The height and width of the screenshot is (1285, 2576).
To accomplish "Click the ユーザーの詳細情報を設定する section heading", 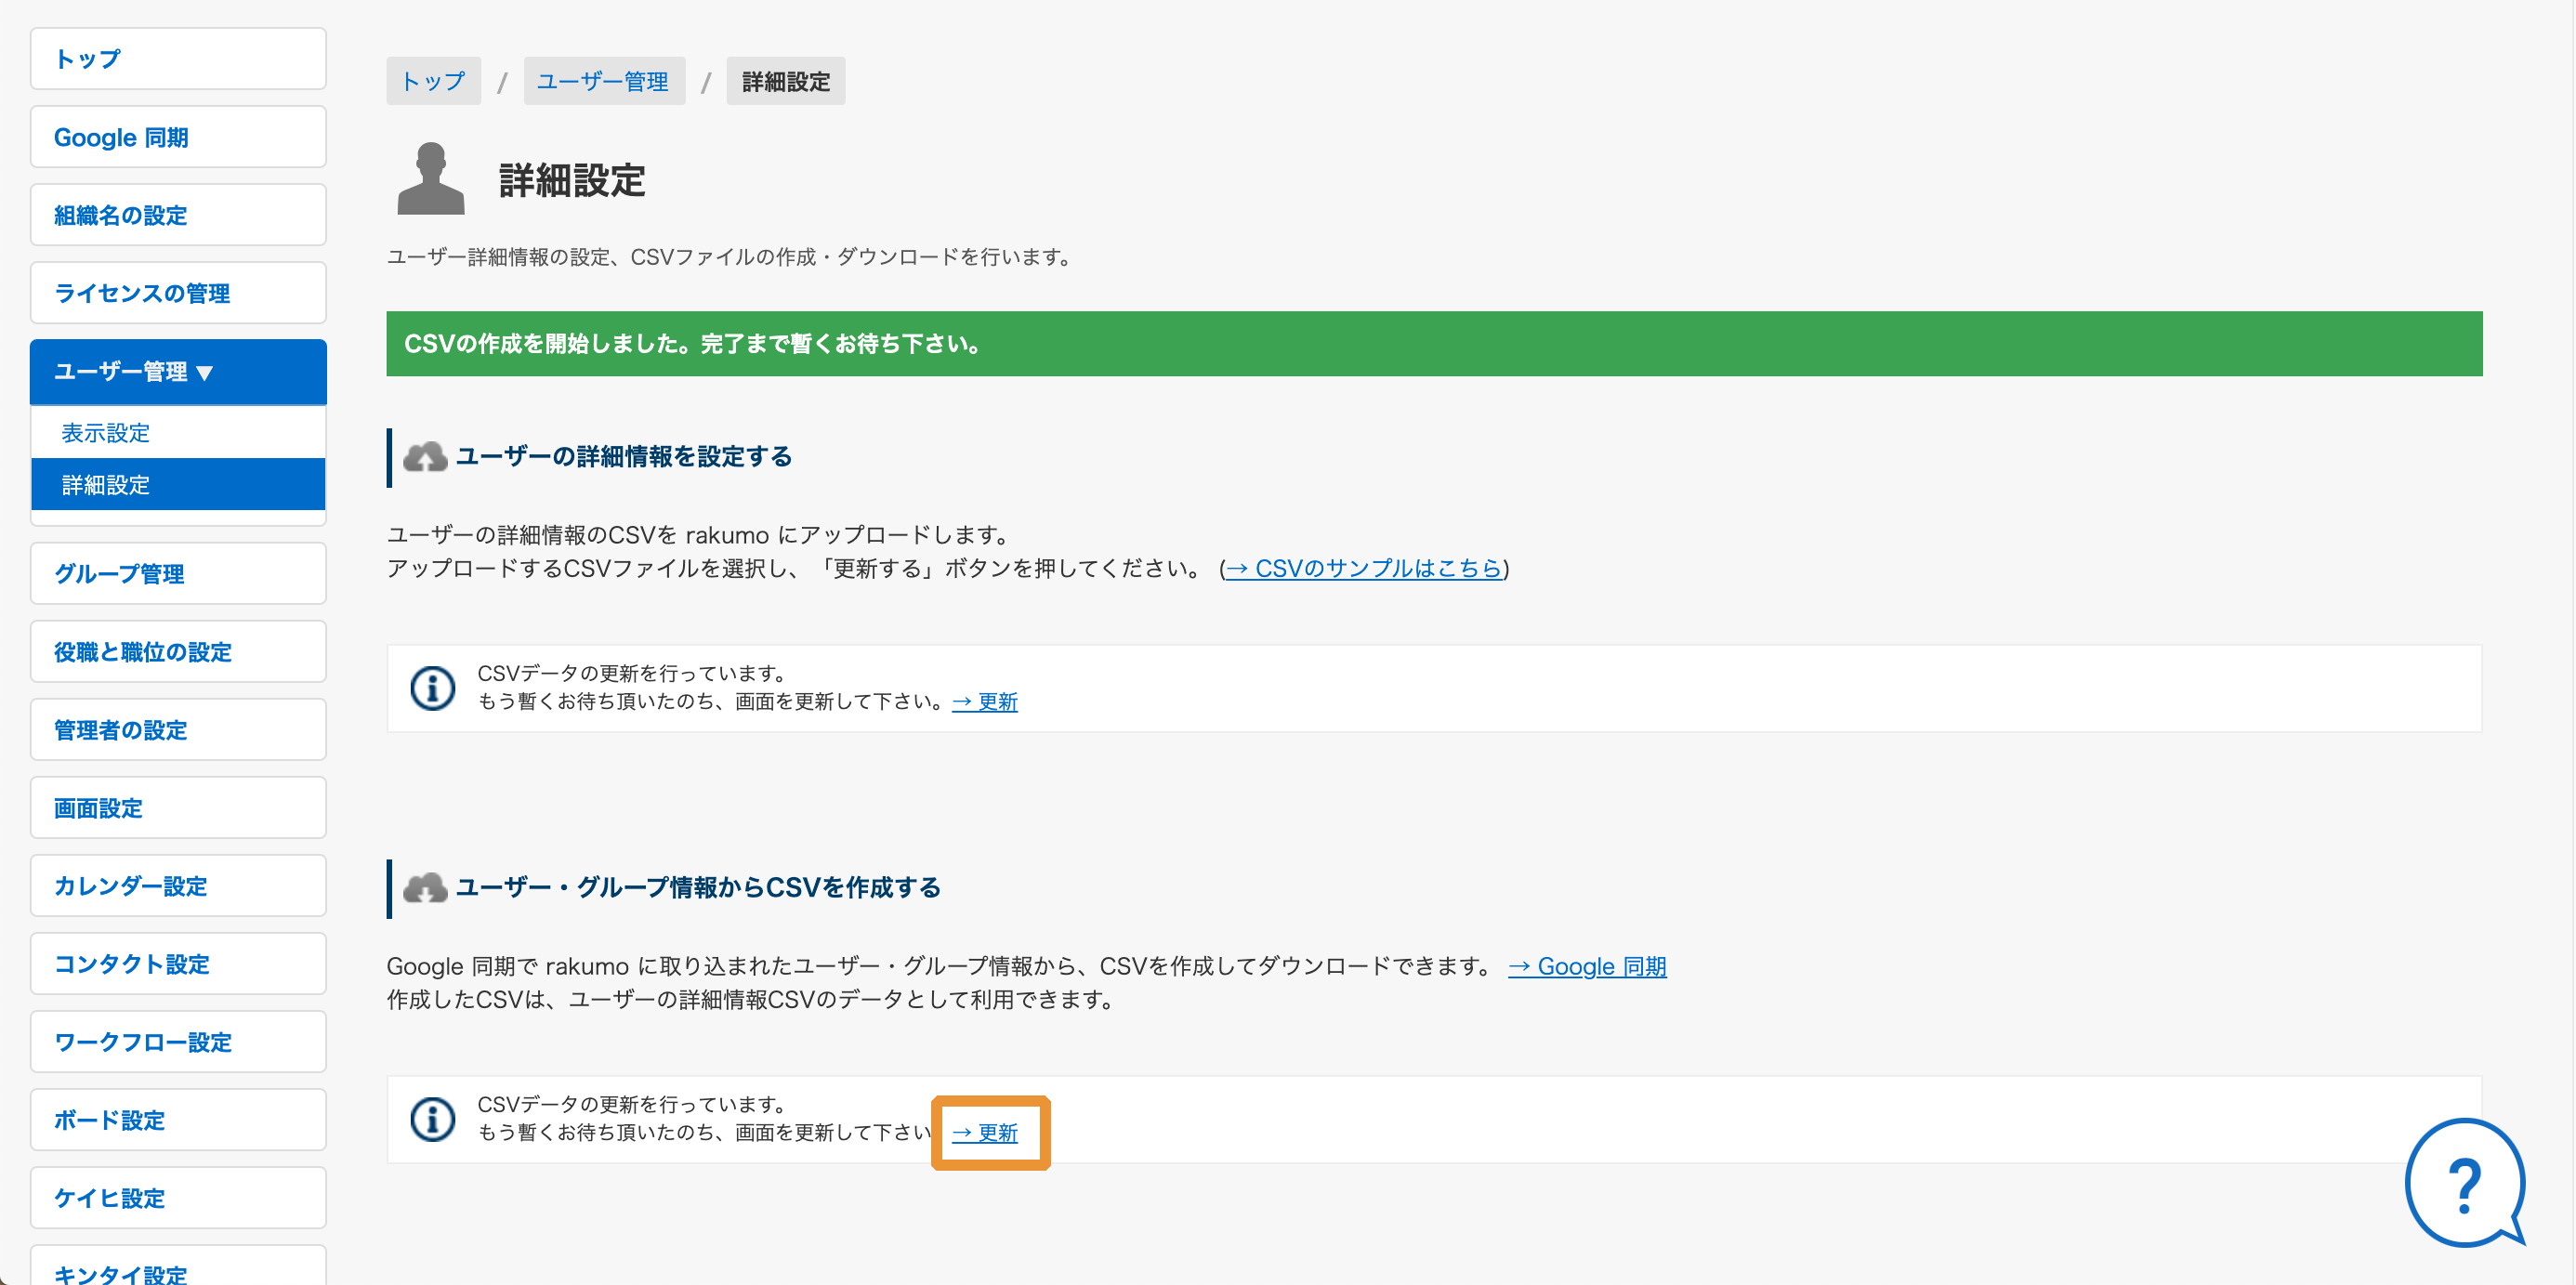I will [x=624, y=457].
